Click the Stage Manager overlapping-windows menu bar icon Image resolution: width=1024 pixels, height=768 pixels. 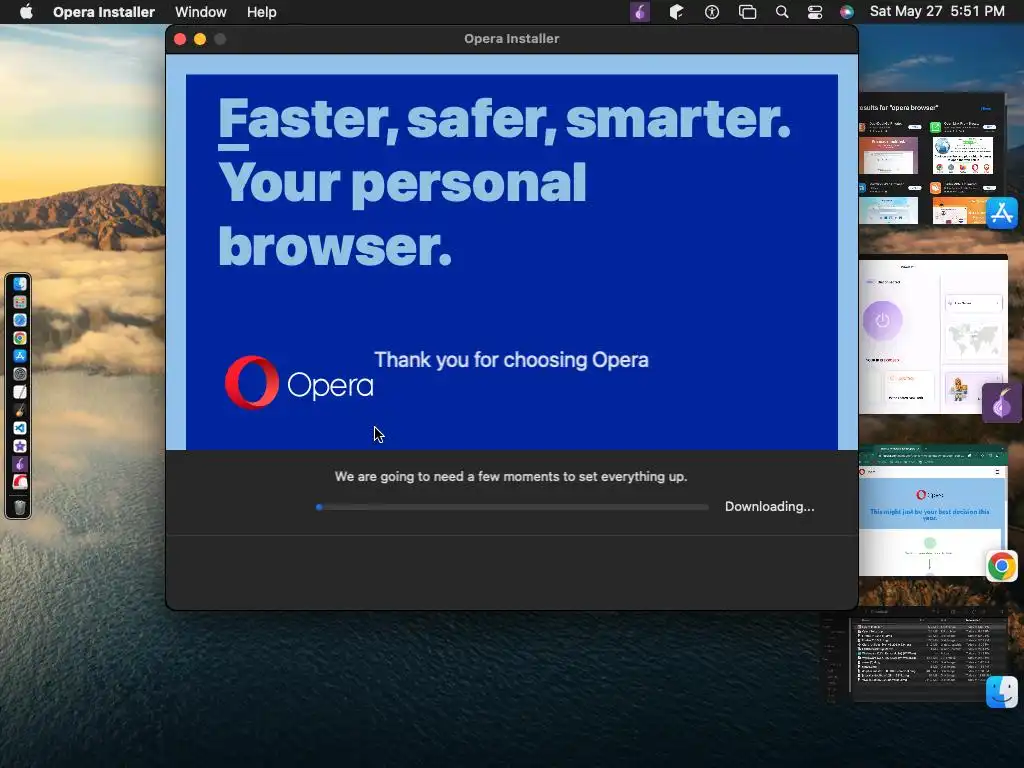click(x=747, y=12)
